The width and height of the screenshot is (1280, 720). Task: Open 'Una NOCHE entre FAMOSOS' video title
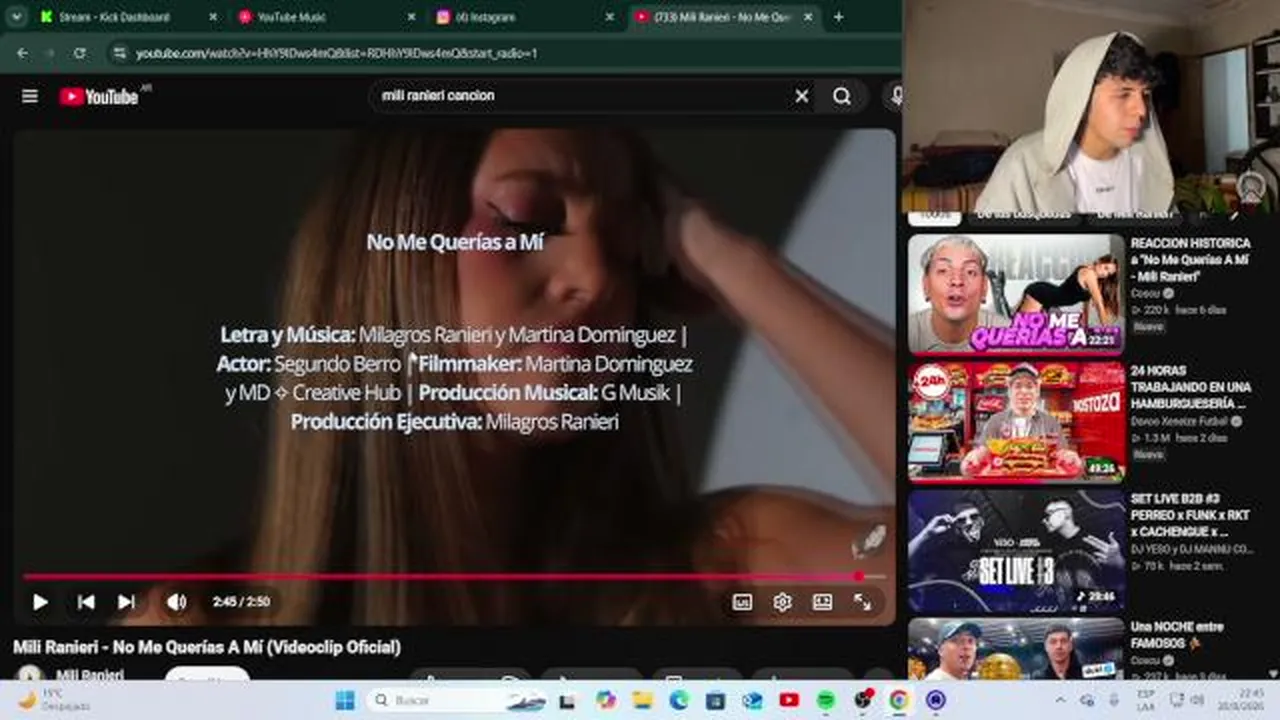coord(1177,635)
